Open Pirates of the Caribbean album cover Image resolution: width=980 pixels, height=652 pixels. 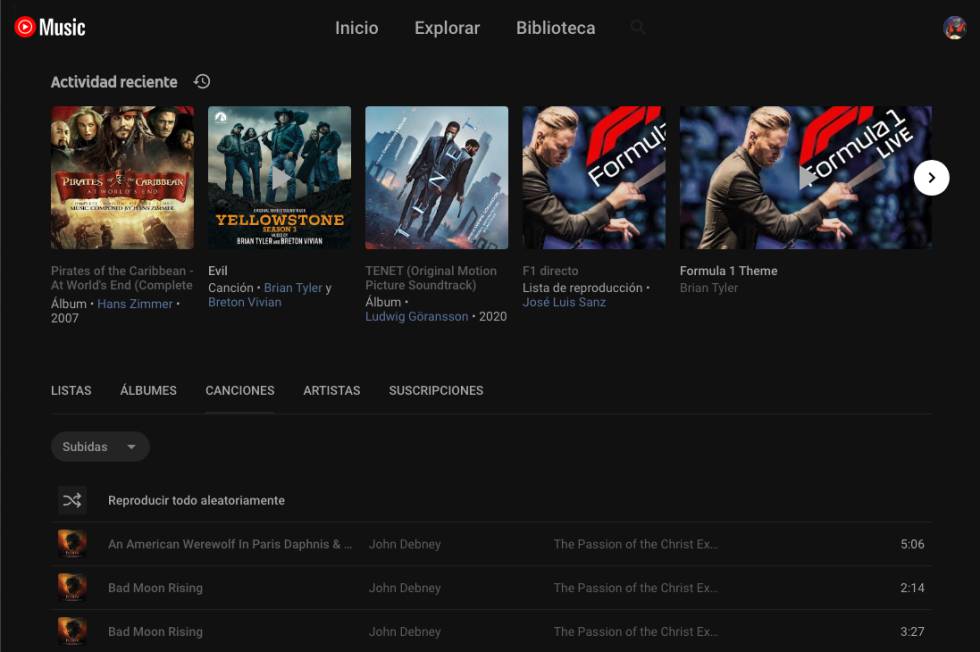[x=122, y=178]
